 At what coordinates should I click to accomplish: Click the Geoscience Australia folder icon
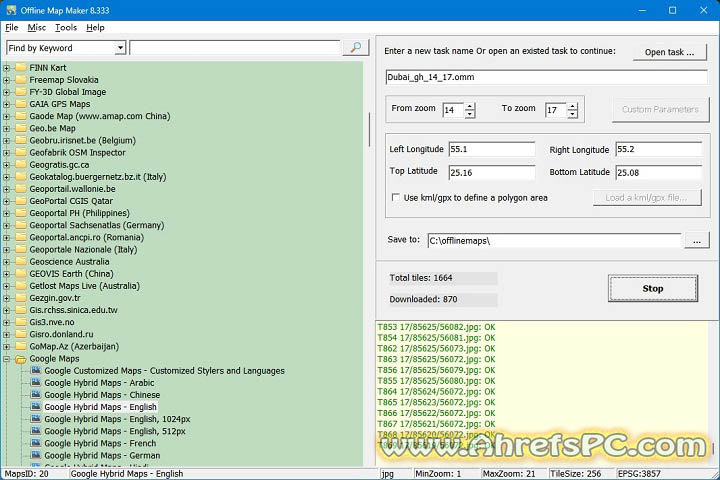click(21, 261)
